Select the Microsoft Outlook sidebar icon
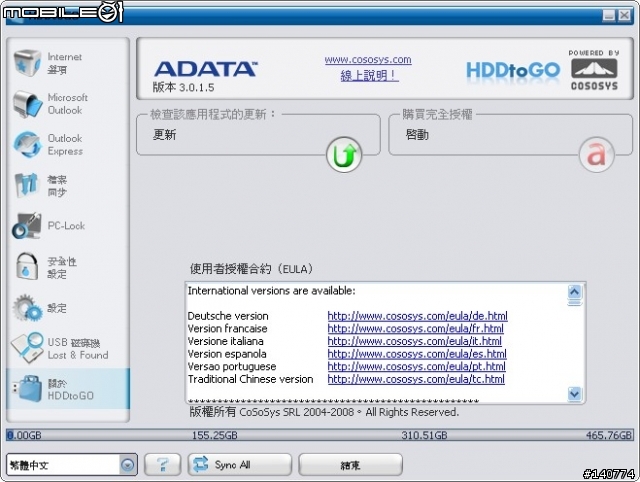The image size is (640, 482). pyautogui.click(x=27, y=104)
